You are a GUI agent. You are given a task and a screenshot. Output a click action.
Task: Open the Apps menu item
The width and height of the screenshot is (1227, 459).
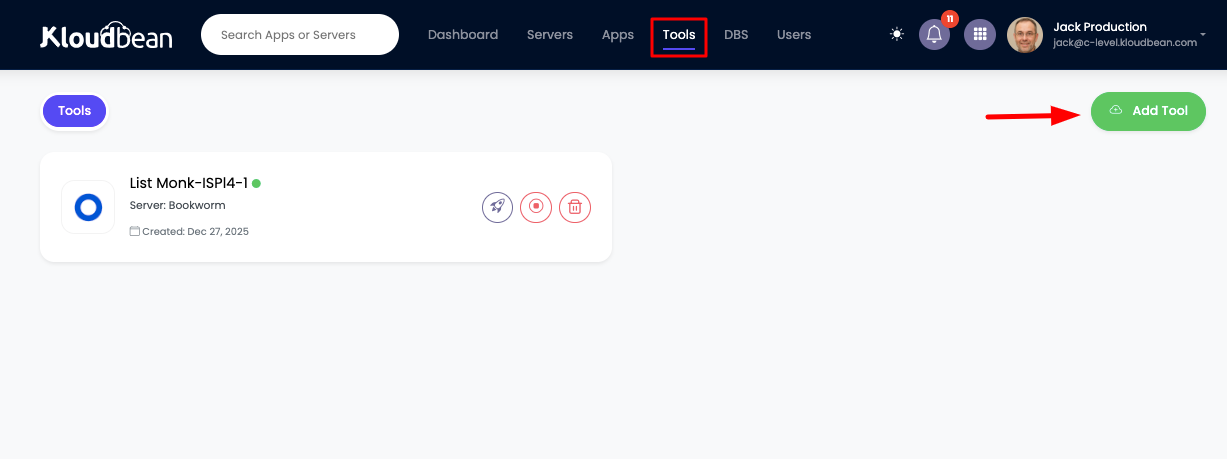[x=618, y=35]
